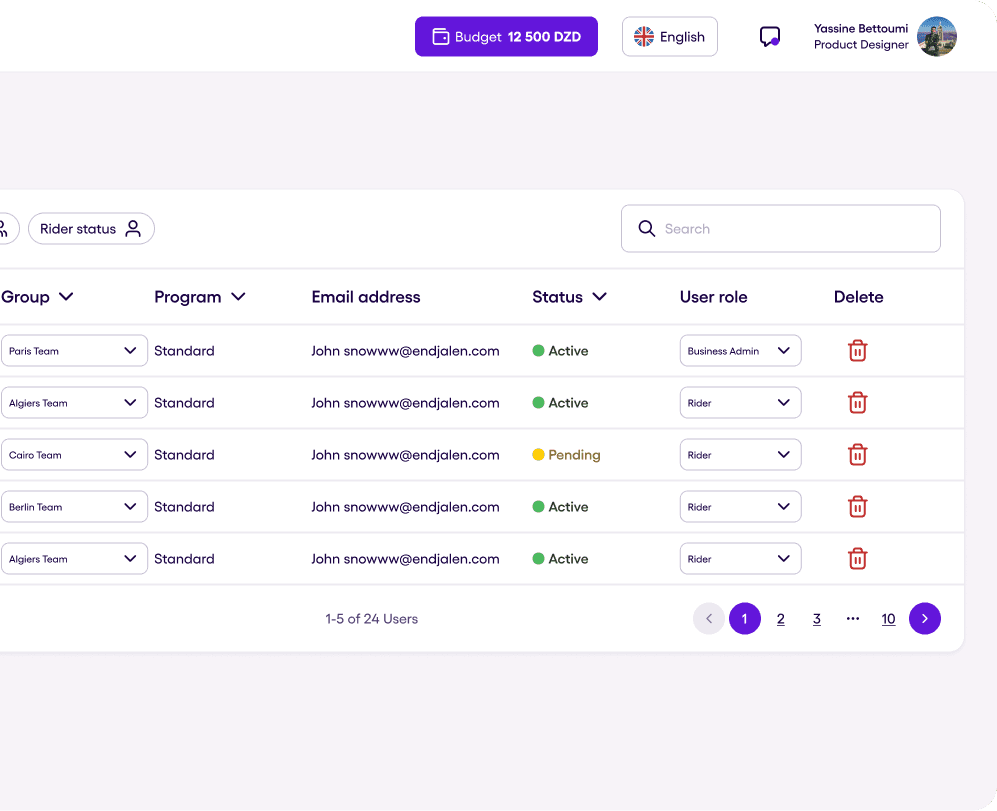Go to previous page with left arrow
The image size is (997, 811).
pyautogui.click(x=708, y=619)
